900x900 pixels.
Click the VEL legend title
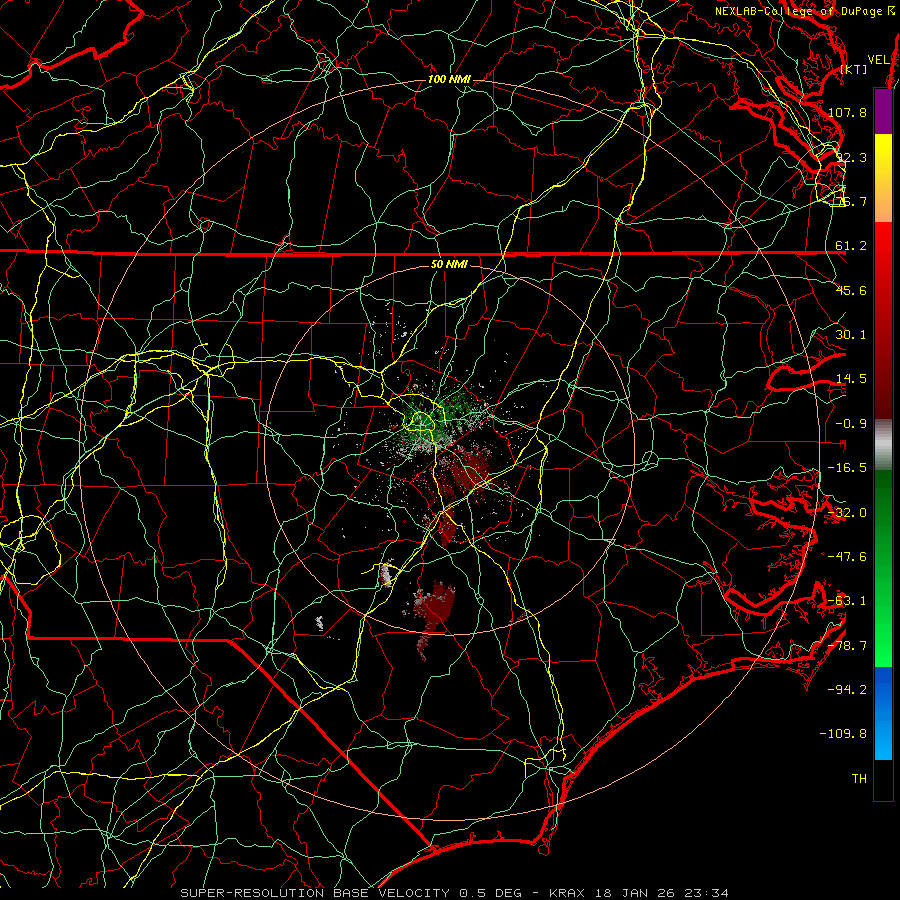878,60
